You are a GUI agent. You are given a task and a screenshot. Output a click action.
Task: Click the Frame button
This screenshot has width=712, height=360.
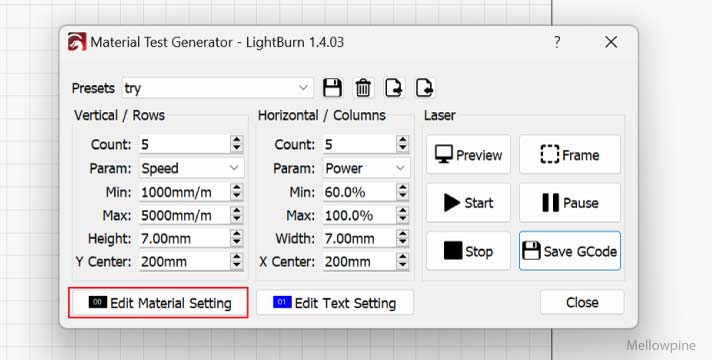pyautogui.click(x=570, y=155)
